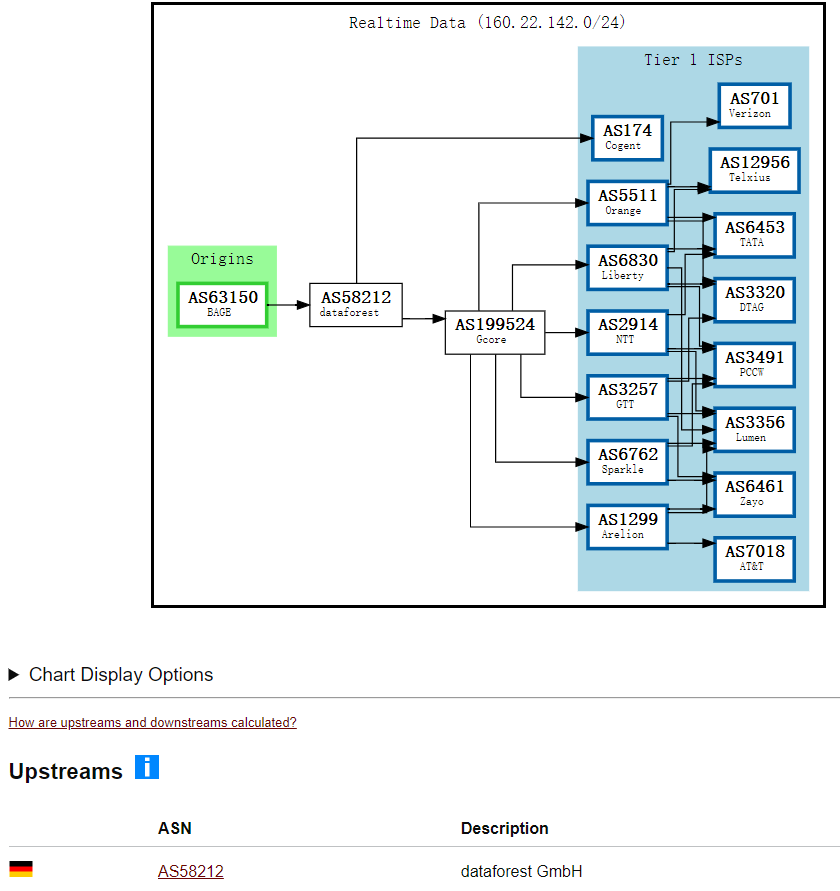
Task: Click the AS5511 Orange node
Action: (627, 203)
